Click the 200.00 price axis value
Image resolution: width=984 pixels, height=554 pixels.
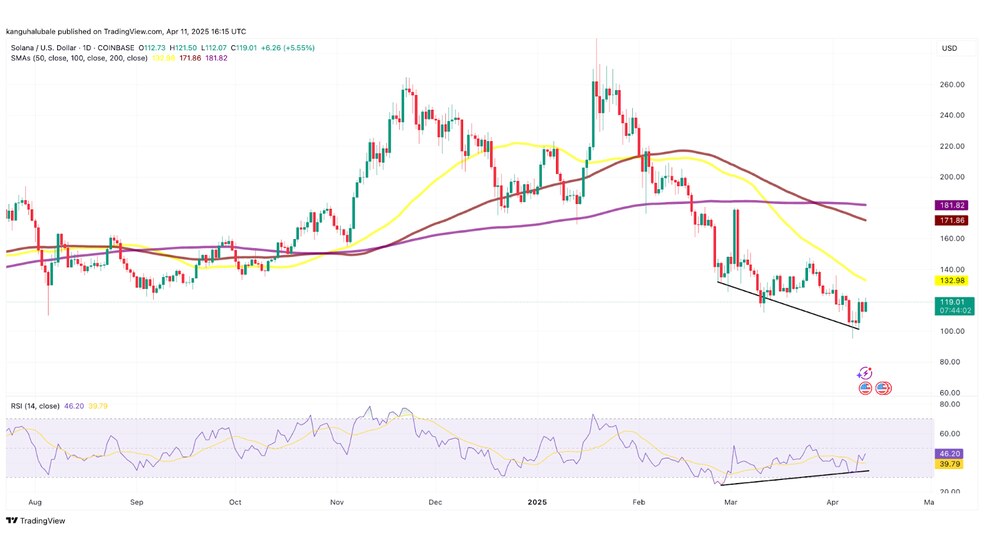click(x=952, y=177)
